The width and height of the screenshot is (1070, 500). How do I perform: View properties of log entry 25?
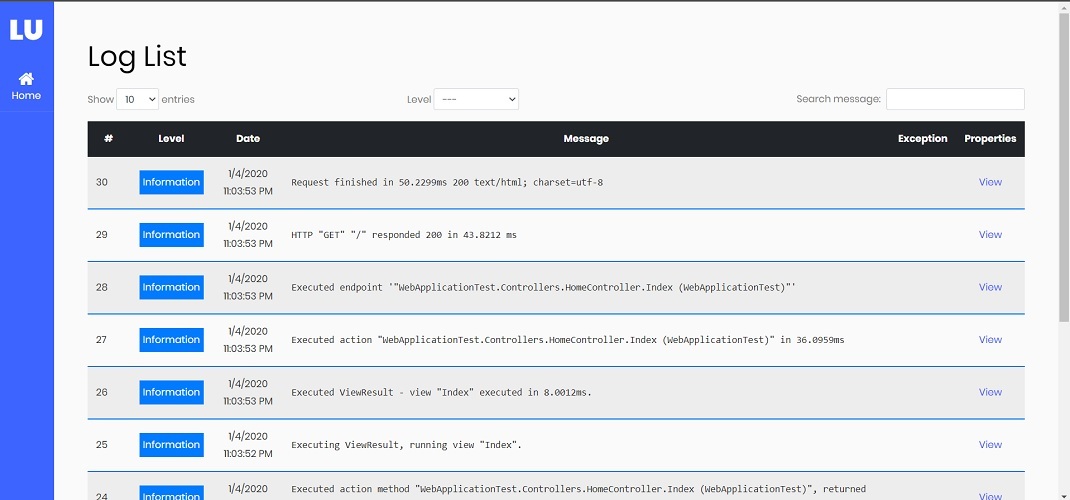tap(990, 445)
